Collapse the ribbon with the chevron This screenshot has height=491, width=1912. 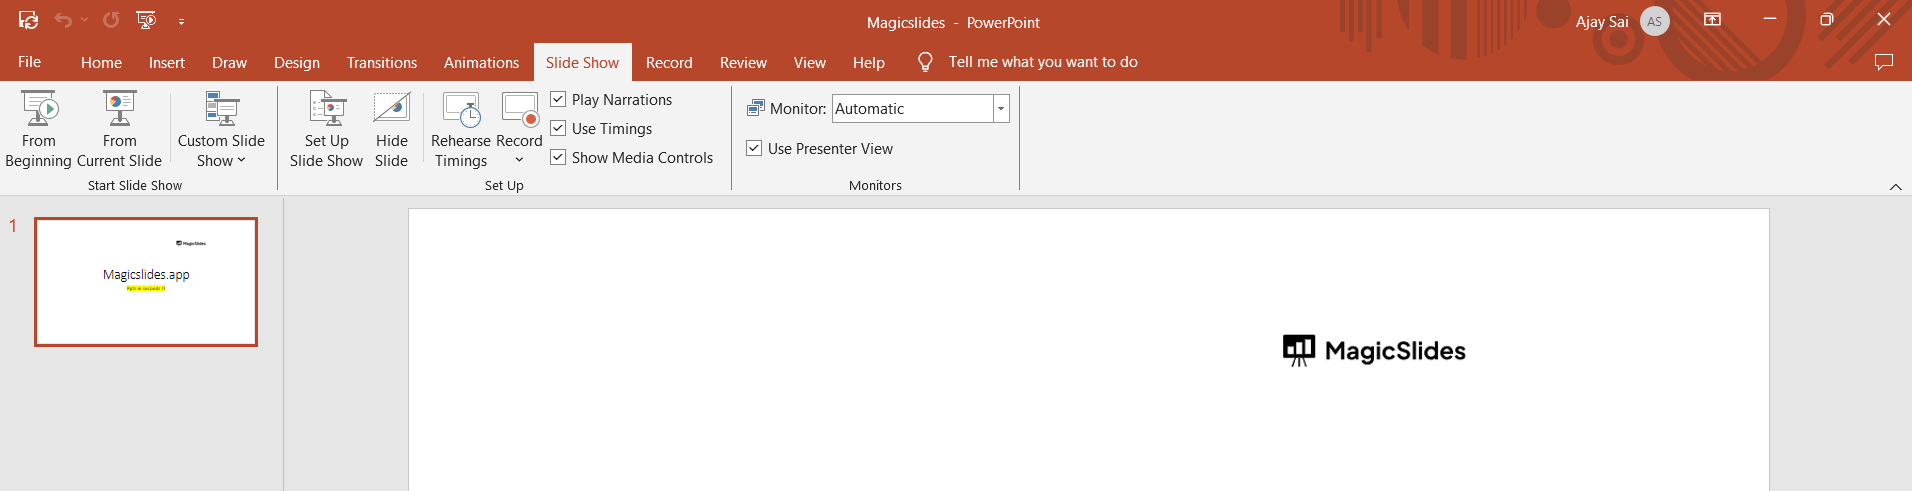click(x=1895, y=187)
